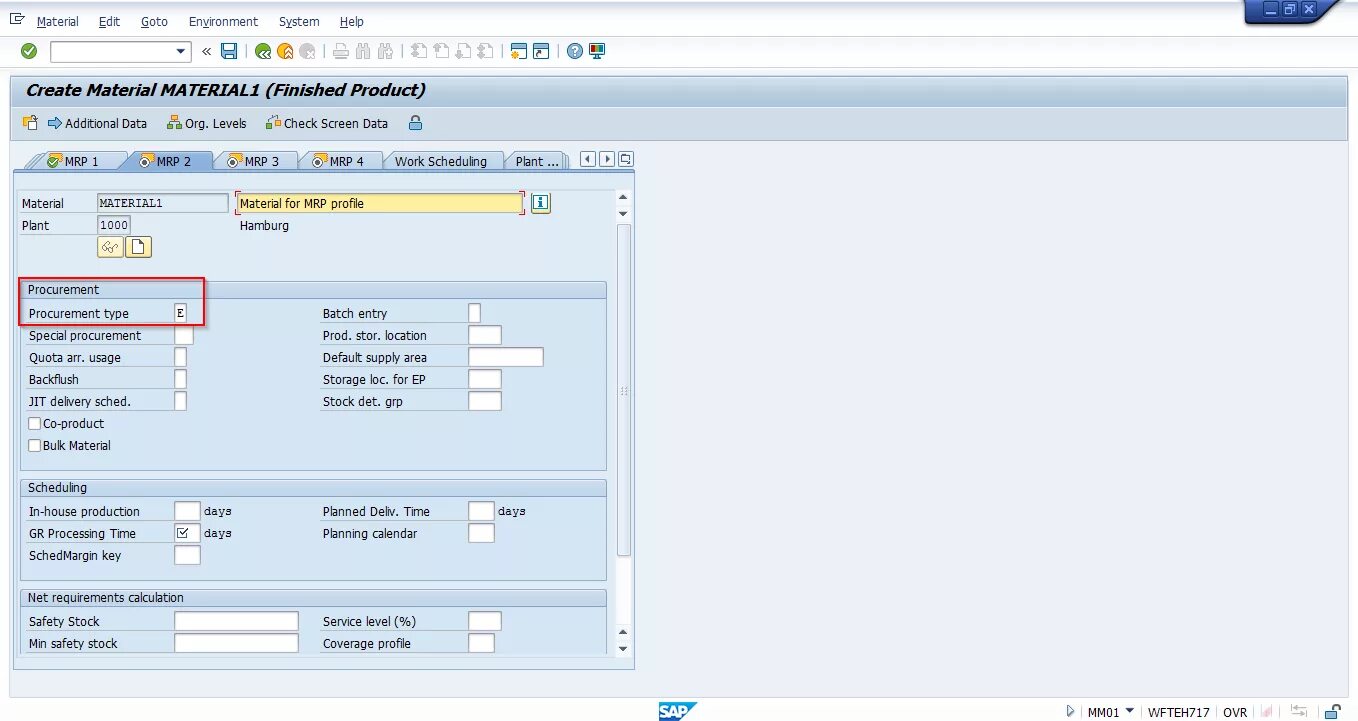Open the command field dropdown arrow
Image resolution: width=1358 pixels, height=721 pixels.
(x=181, y=51)
